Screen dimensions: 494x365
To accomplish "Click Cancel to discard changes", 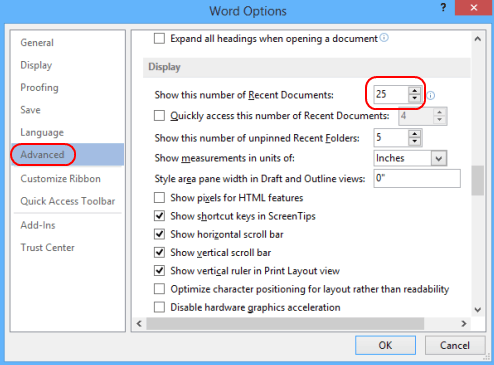I will click(x=455, y=345).
